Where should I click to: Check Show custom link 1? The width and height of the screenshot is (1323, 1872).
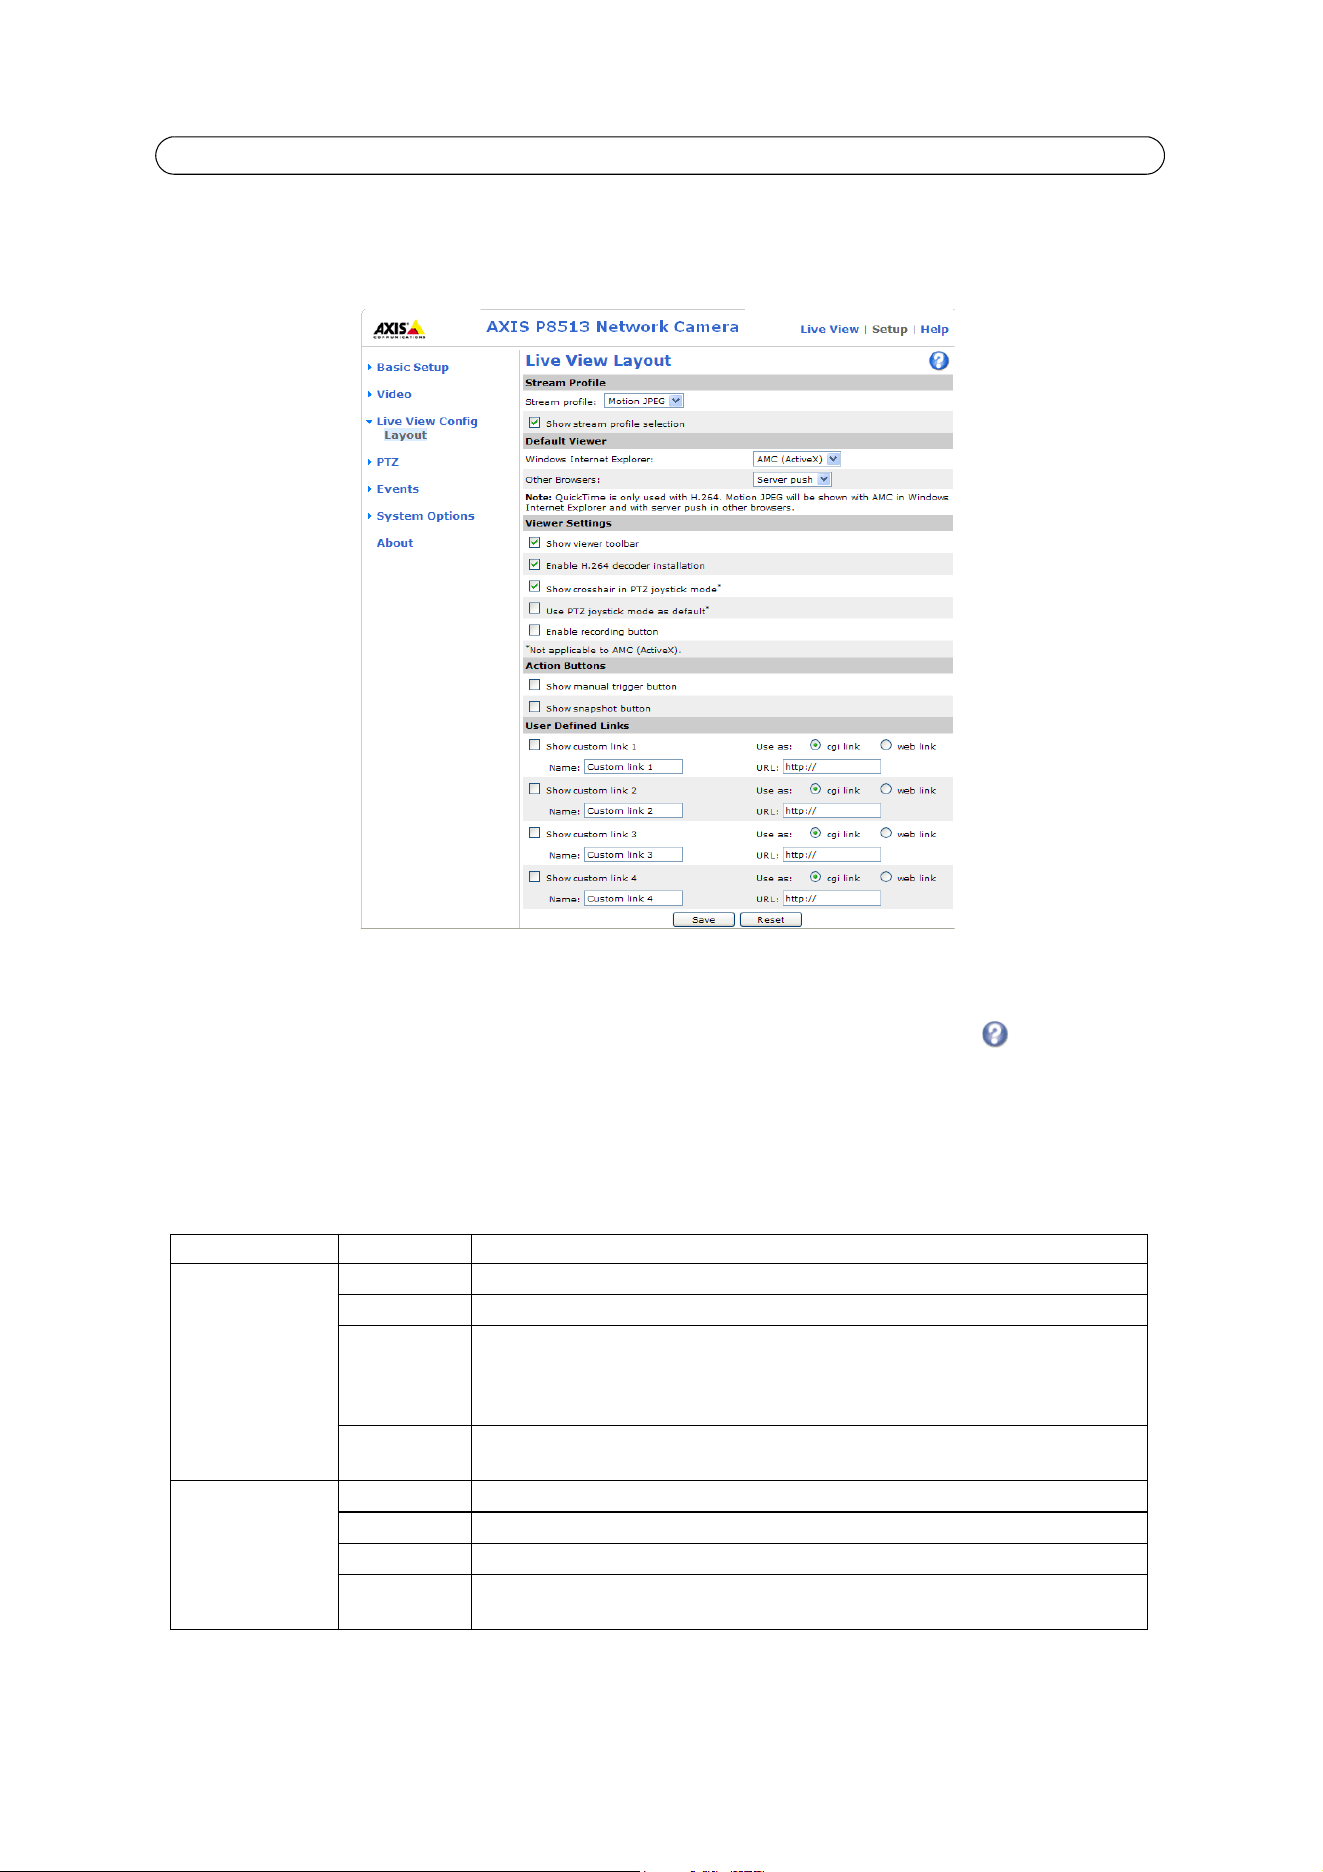click(535, 745)
